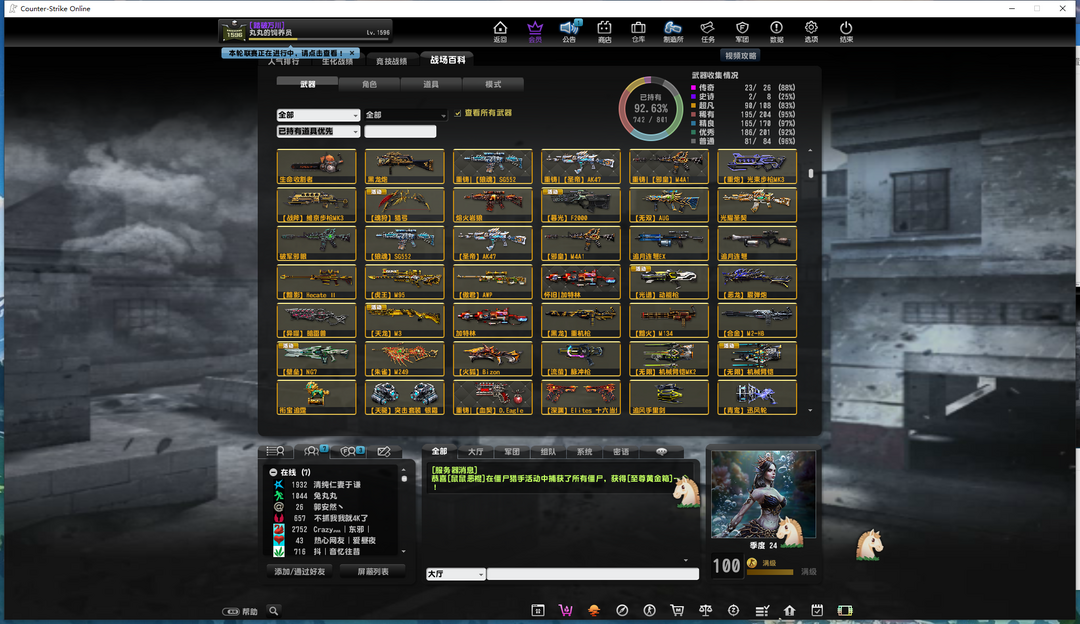Open the memo edit icon tab
1080x624 pixels.
click(x=384, y=451)
